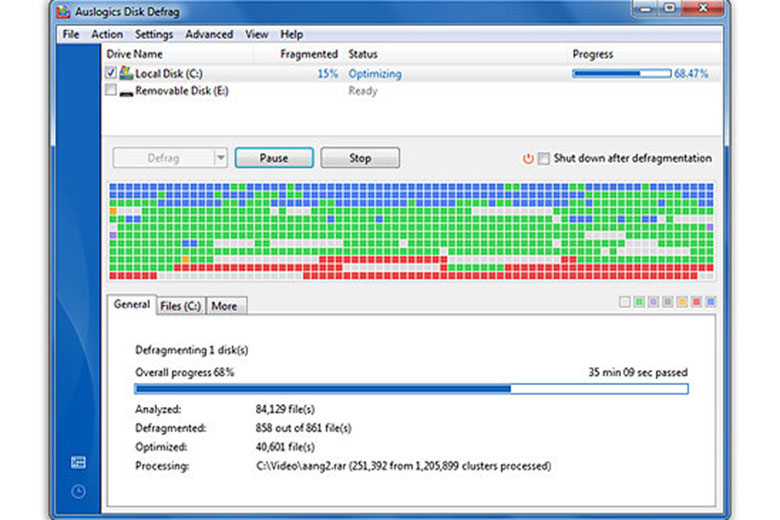The width and height of the screenshot is (780, 520).
Task: Switch to the More tab
Action: (224, 306)
